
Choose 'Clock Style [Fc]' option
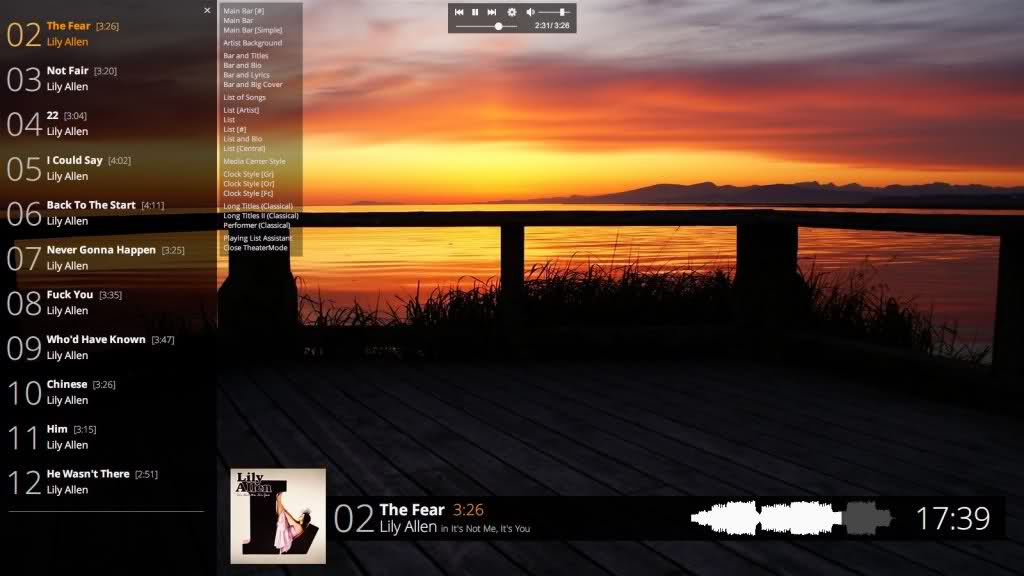248,193
